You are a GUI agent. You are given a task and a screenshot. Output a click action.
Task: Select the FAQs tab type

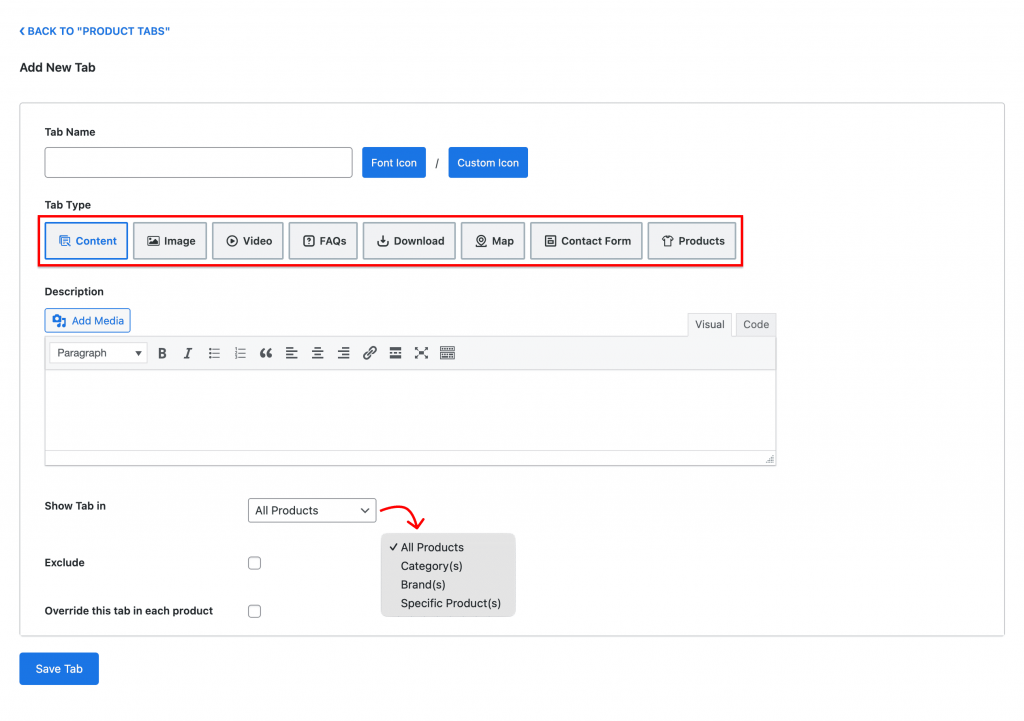click(x=323, y=241)
